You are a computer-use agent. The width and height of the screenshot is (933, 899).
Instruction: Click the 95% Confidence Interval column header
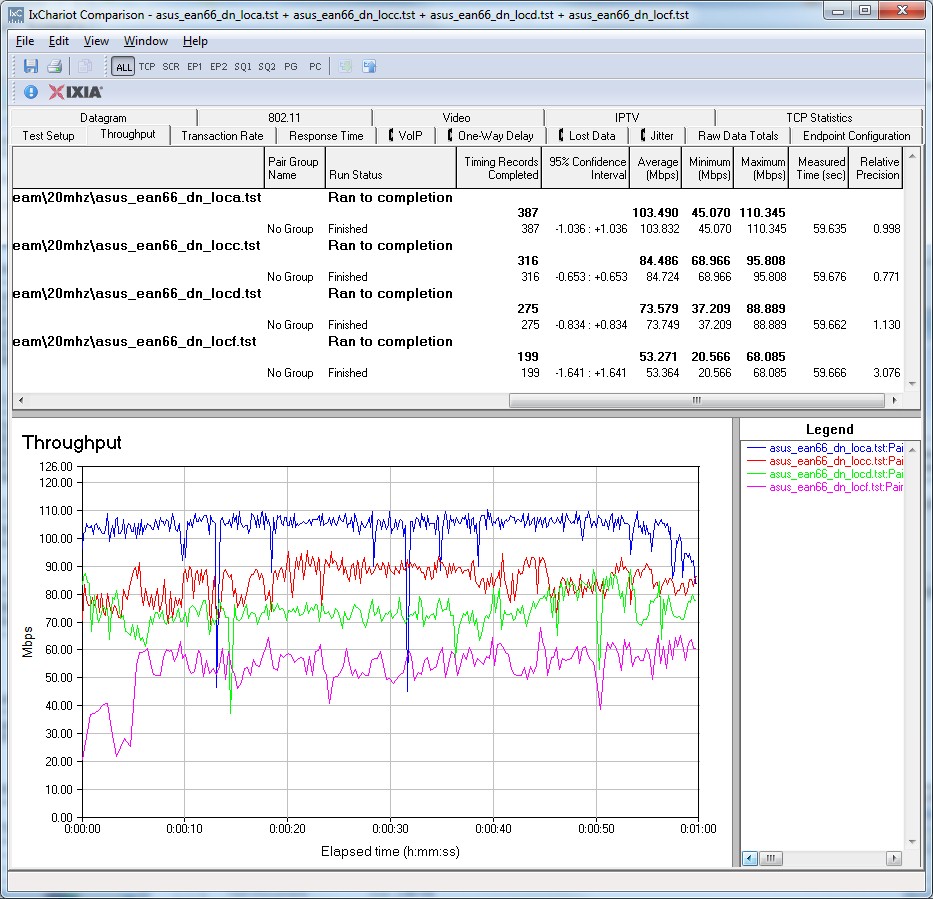tap(586, 168)
